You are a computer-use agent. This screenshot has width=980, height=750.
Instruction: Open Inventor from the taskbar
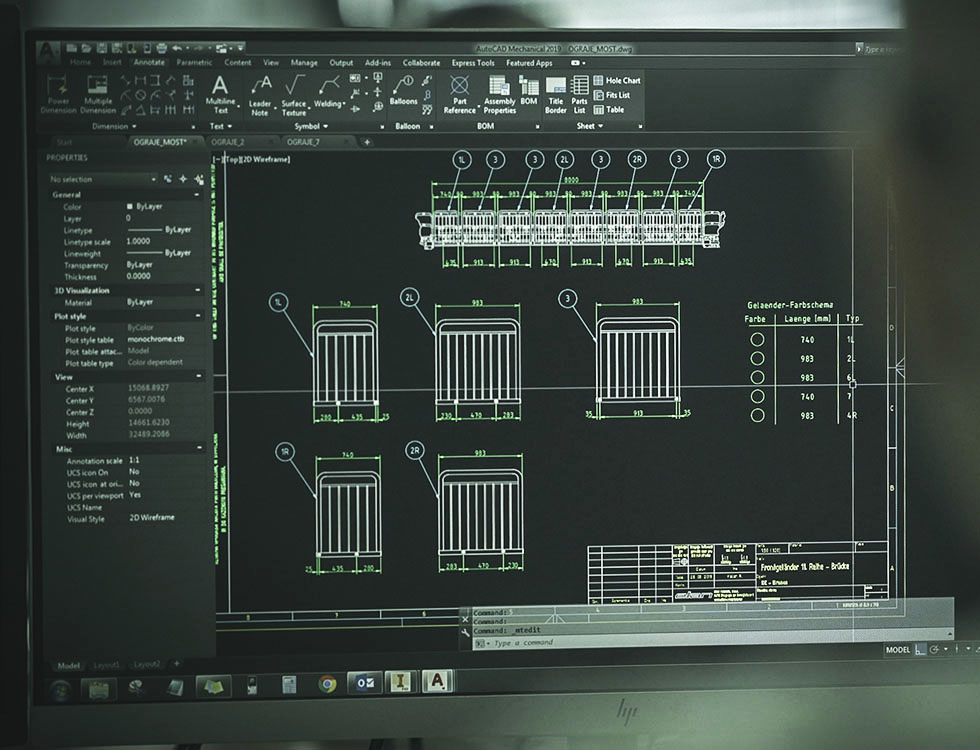click(401, 681)
